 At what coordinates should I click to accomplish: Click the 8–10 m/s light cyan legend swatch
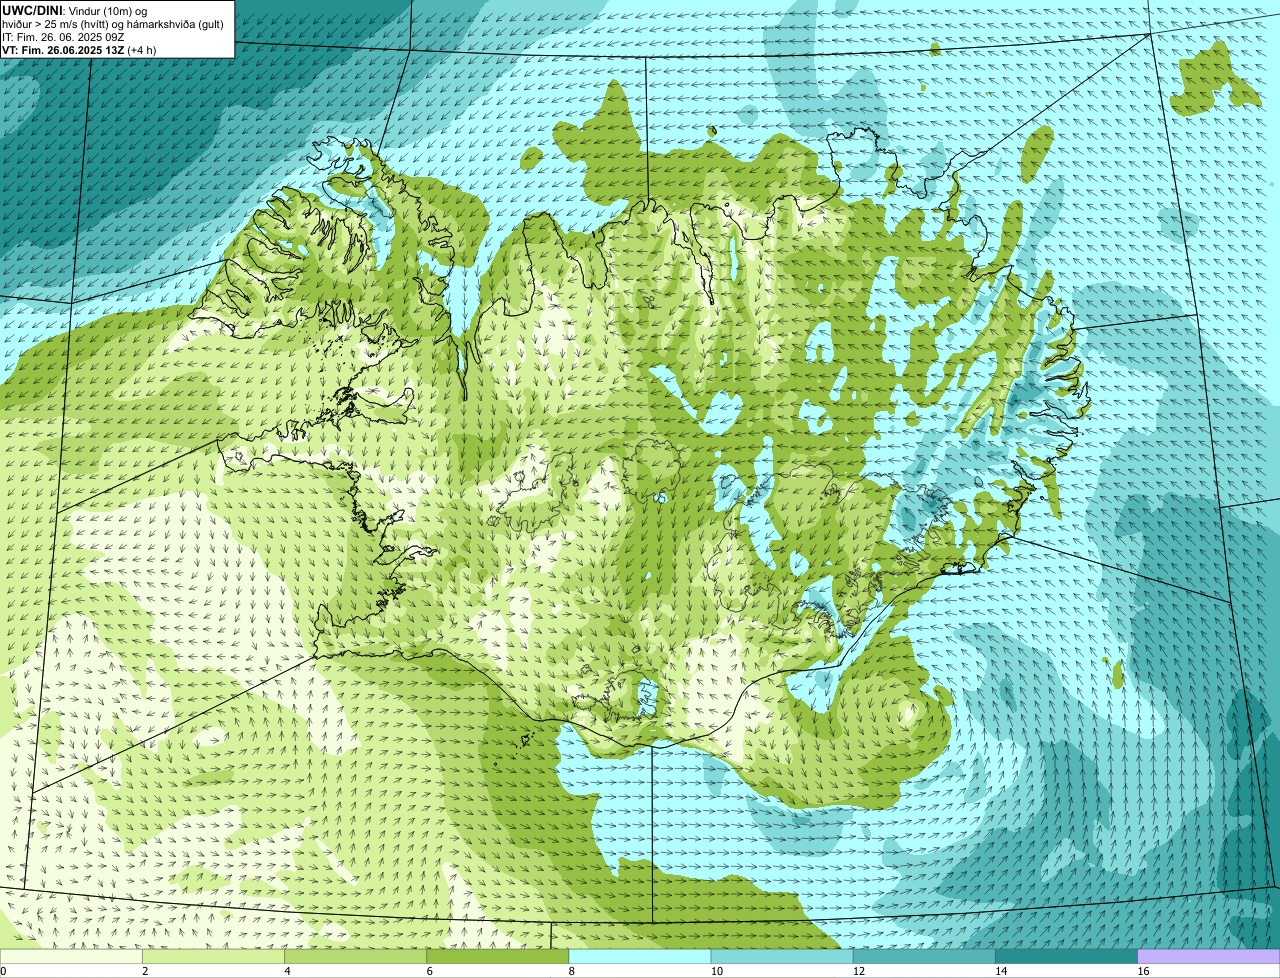639,956
